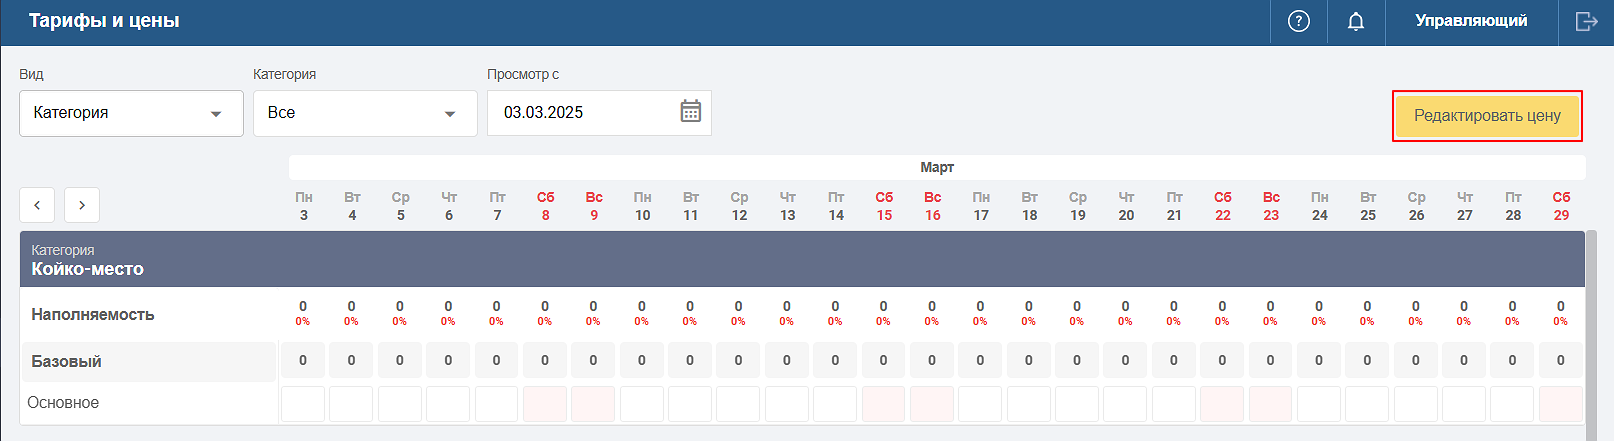Expand the Вид dropdown arrow

coord(216,114)
